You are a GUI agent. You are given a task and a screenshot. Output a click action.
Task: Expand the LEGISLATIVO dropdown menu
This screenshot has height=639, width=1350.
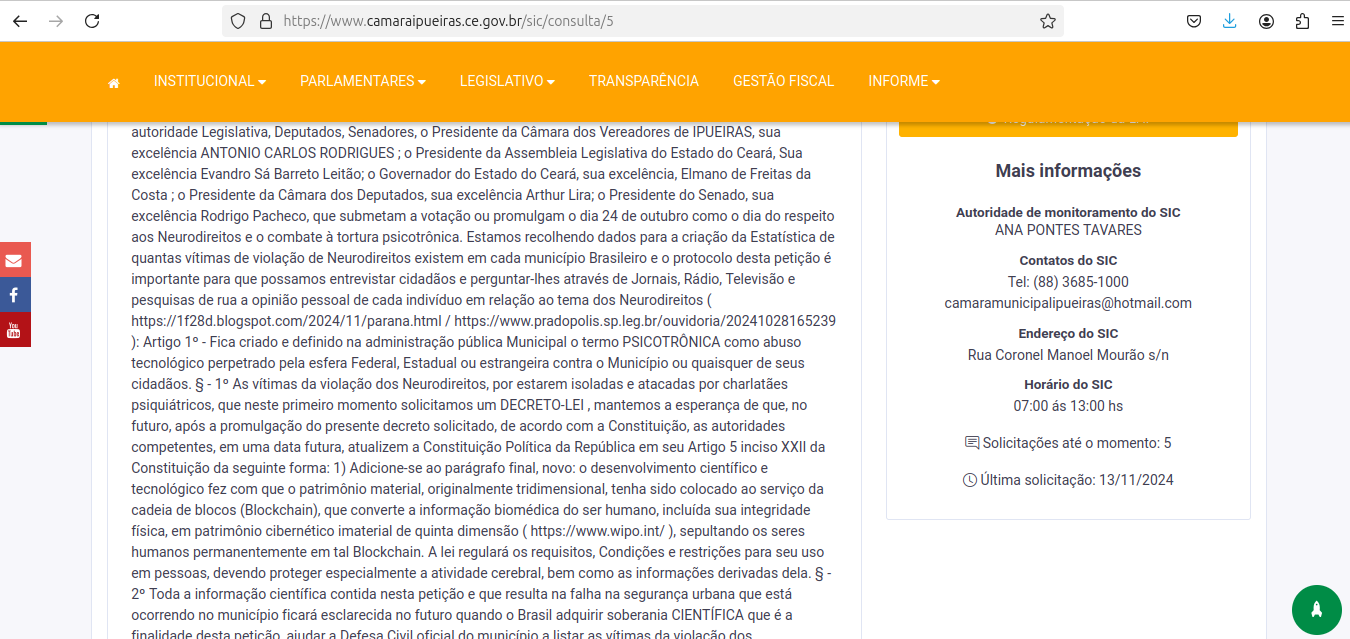coord(507,81)
